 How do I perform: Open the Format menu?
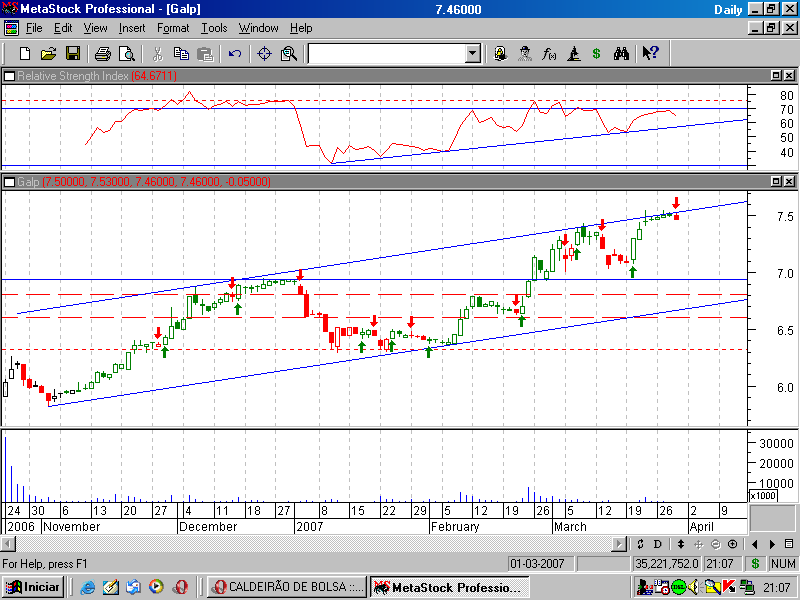click(x=173, y=28)
